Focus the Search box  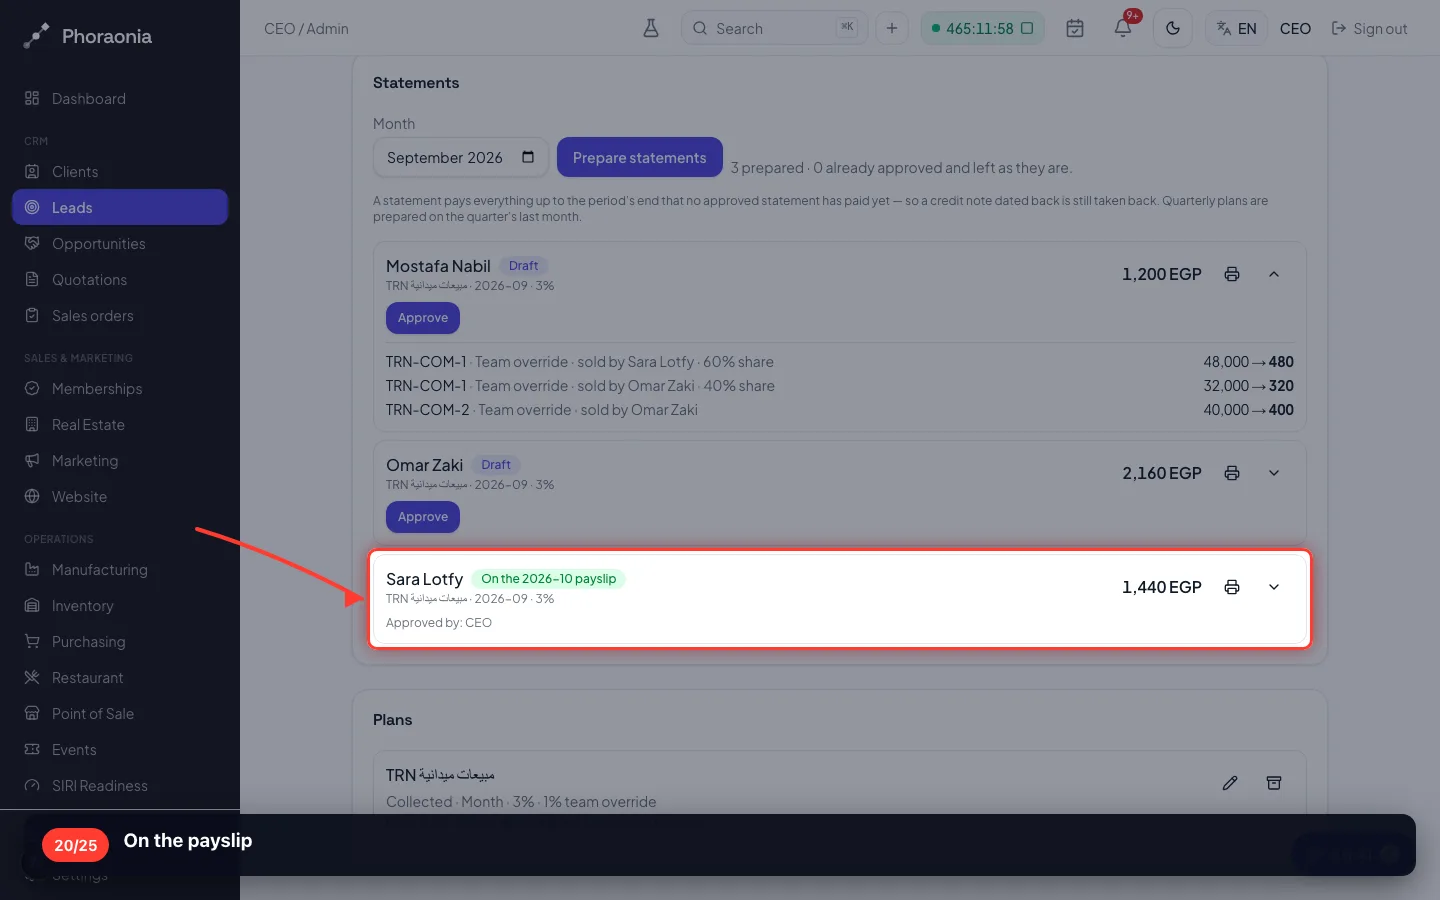tap(775, 28)
